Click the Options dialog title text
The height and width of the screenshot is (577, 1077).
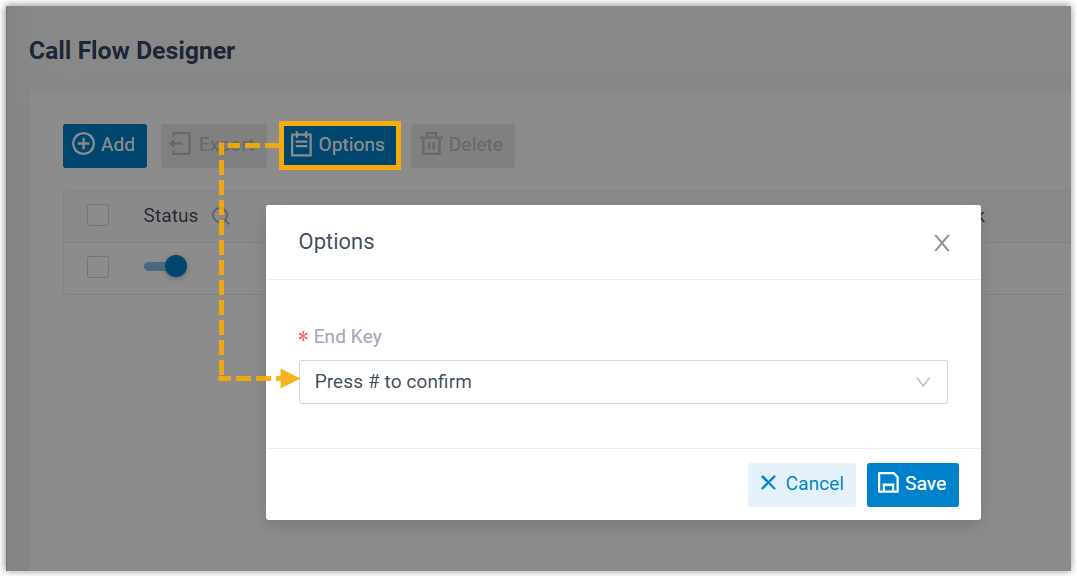coord(337,242)
